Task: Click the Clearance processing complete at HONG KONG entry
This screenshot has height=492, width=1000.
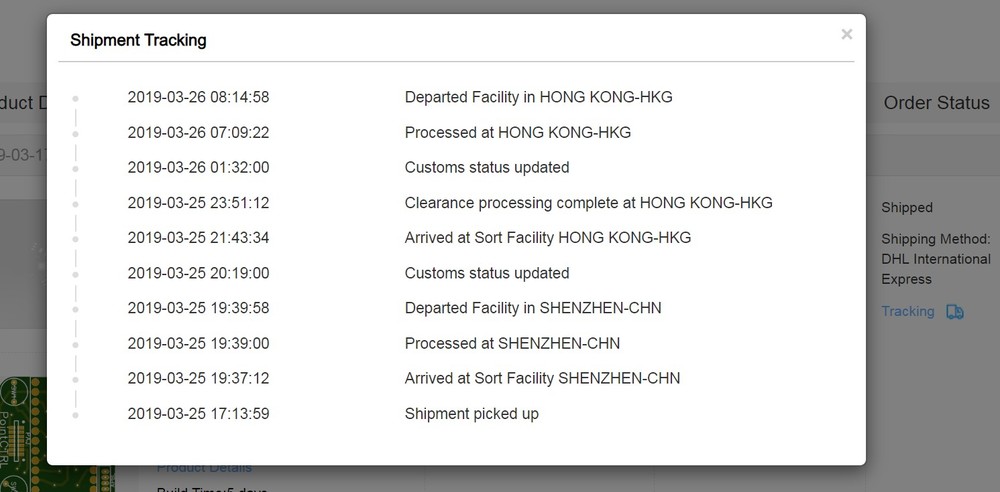Action: [588, 203]
